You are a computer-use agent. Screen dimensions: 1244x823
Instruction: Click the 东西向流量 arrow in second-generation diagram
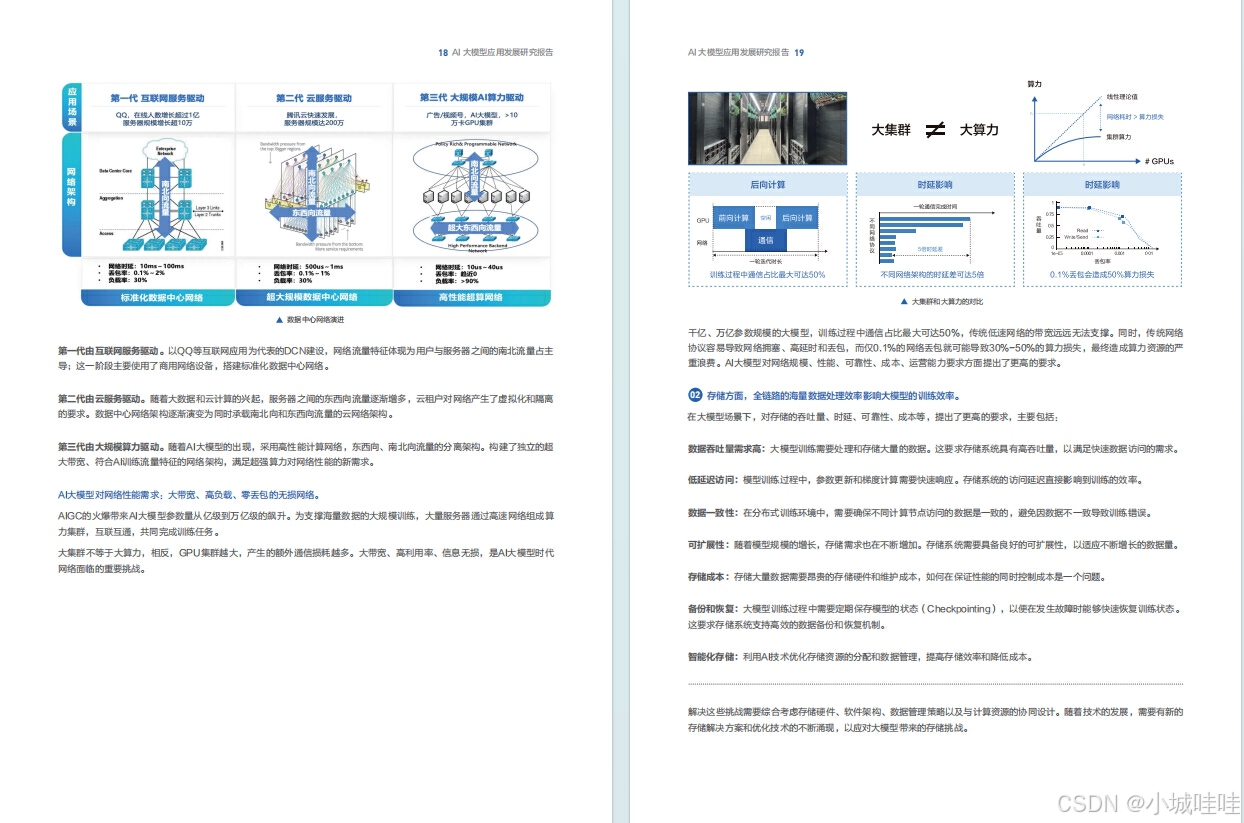pyautogui.click(x=313, y=213)
